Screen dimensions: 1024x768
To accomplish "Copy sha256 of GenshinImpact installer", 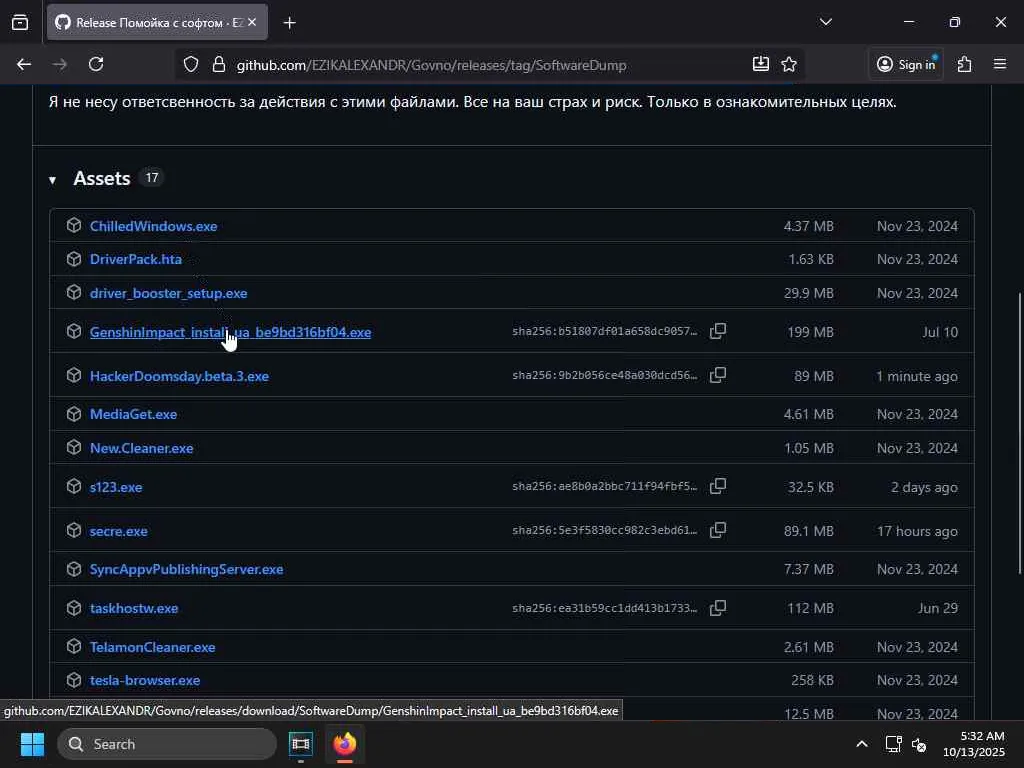I will (x=718, y=331).
